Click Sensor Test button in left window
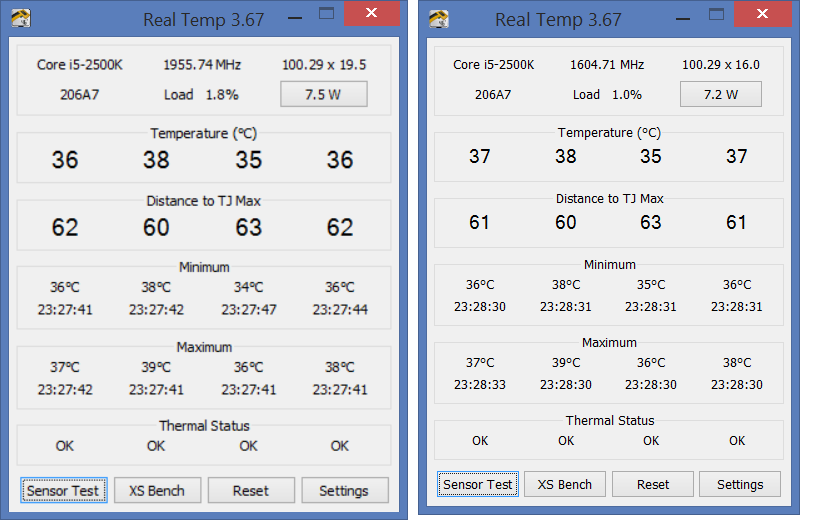The width and height of the screenshot is (823, 527). (x=64, y=490)
